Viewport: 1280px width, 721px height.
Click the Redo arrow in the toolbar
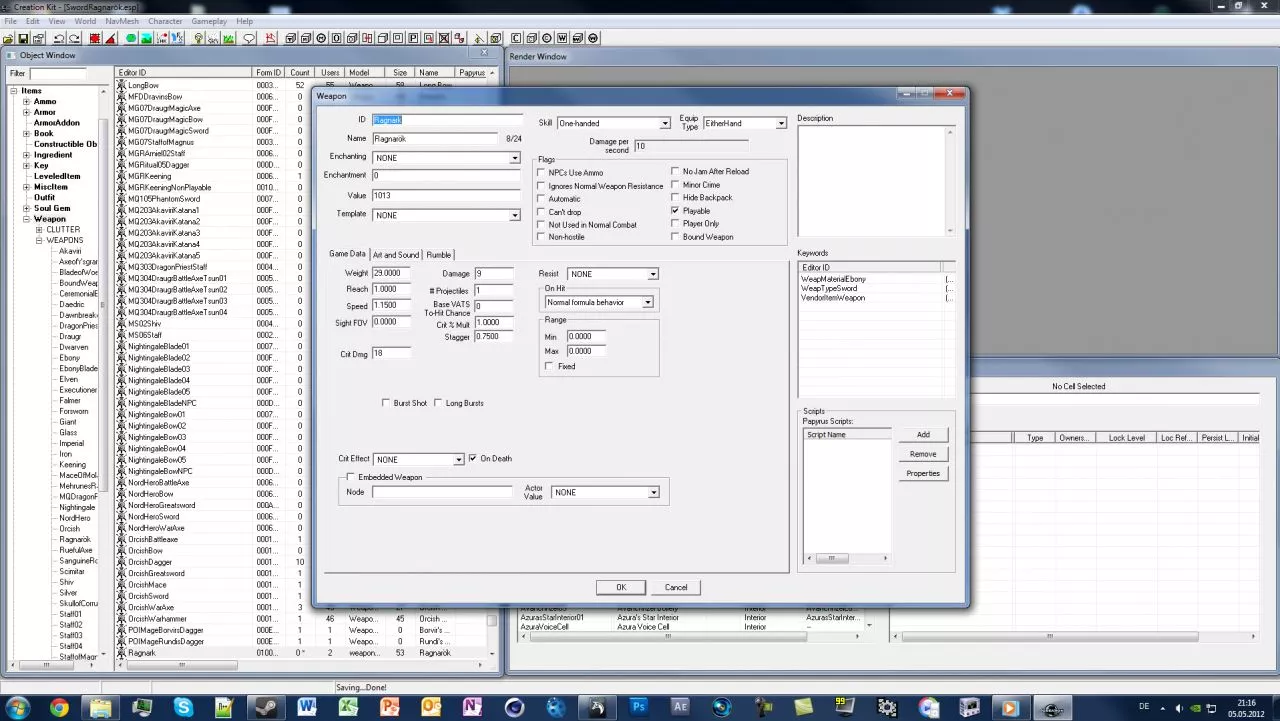tap(75, 38)
